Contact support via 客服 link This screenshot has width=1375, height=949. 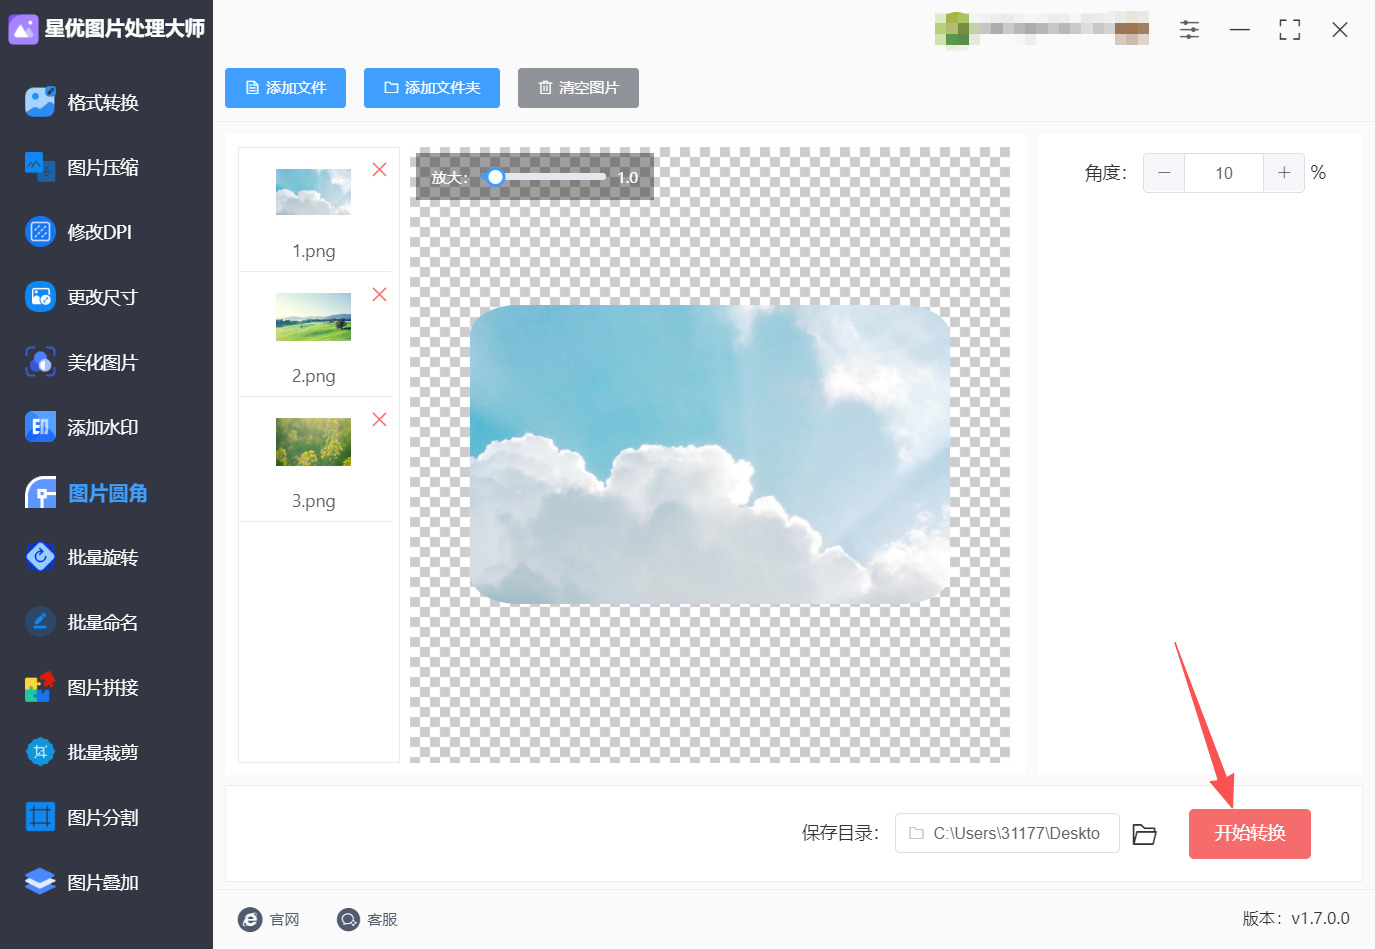[x=367, y=919]
